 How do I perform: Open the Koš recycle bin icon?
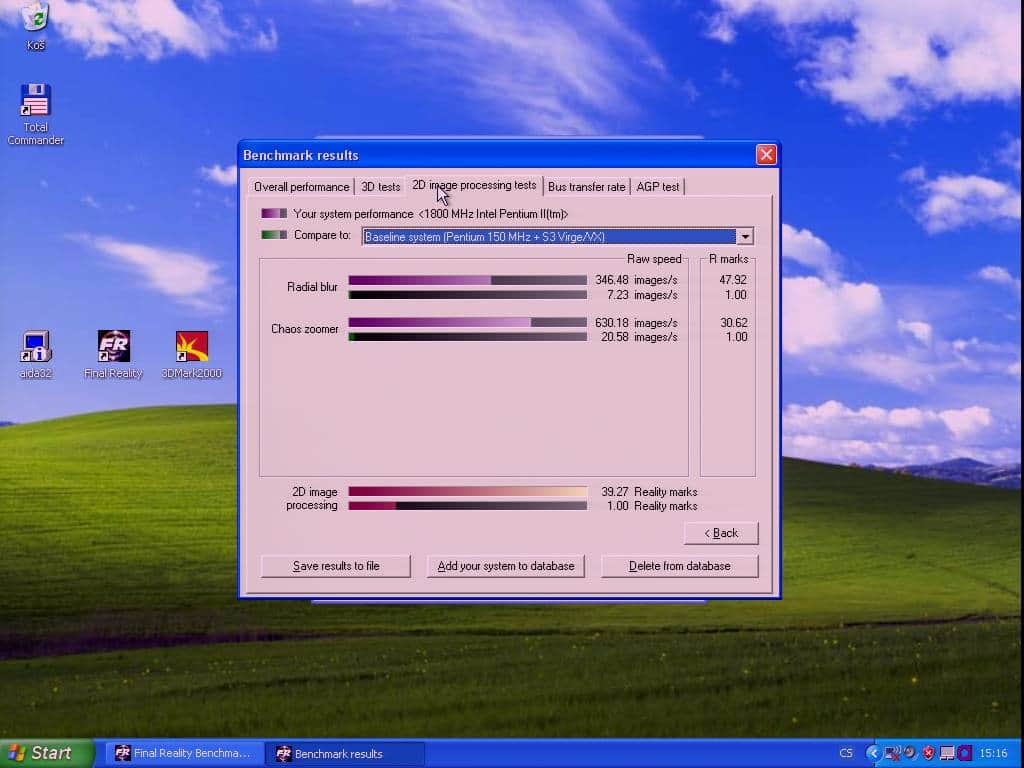pyautogui.click(x=35, y=25)
